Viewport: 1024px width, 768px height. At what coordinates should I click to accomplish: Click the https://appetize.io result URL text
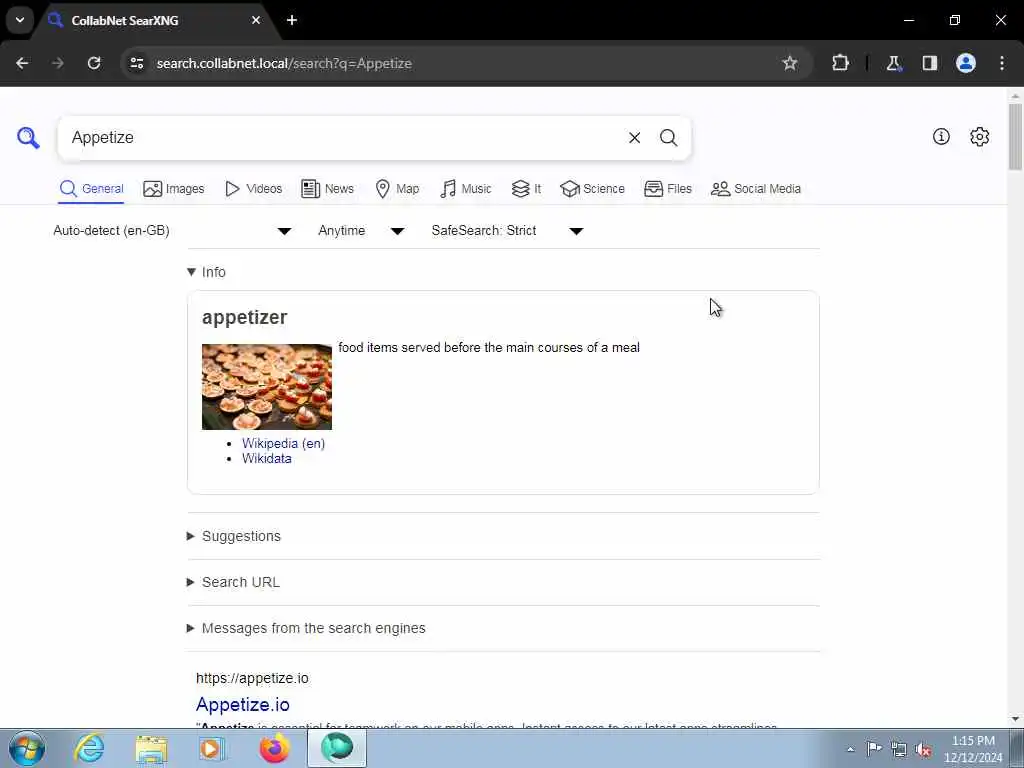tap(252, 679)
